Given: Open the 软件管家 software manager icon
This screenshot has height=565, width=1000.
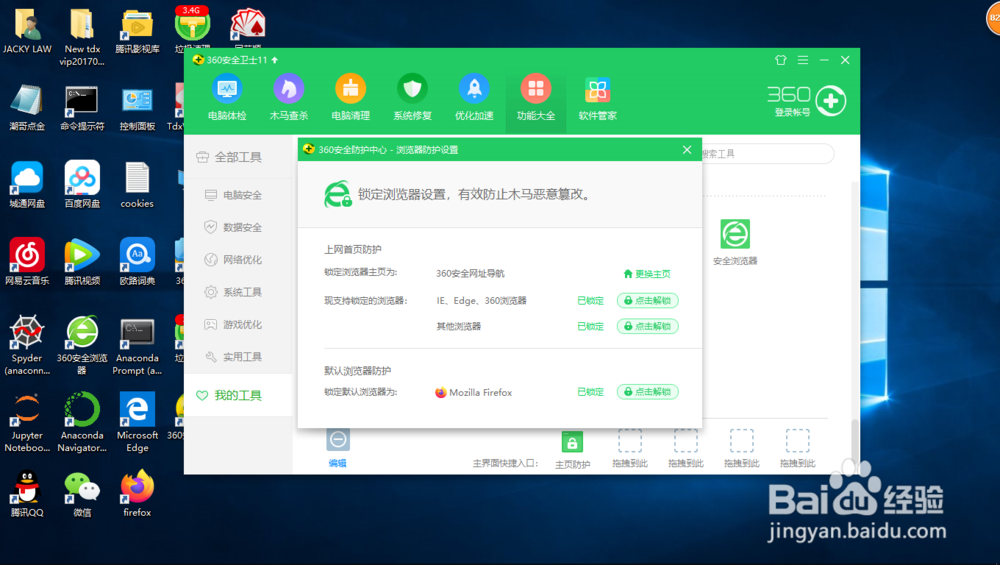Looking at the screenshot, I should coord(598,90).
